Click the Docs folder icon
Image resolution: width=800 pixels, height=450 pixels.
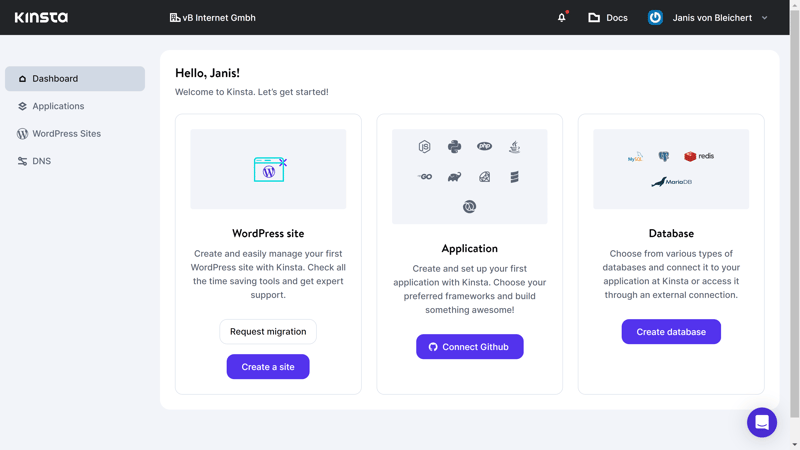pyautogui.click(x=594, y=17)
